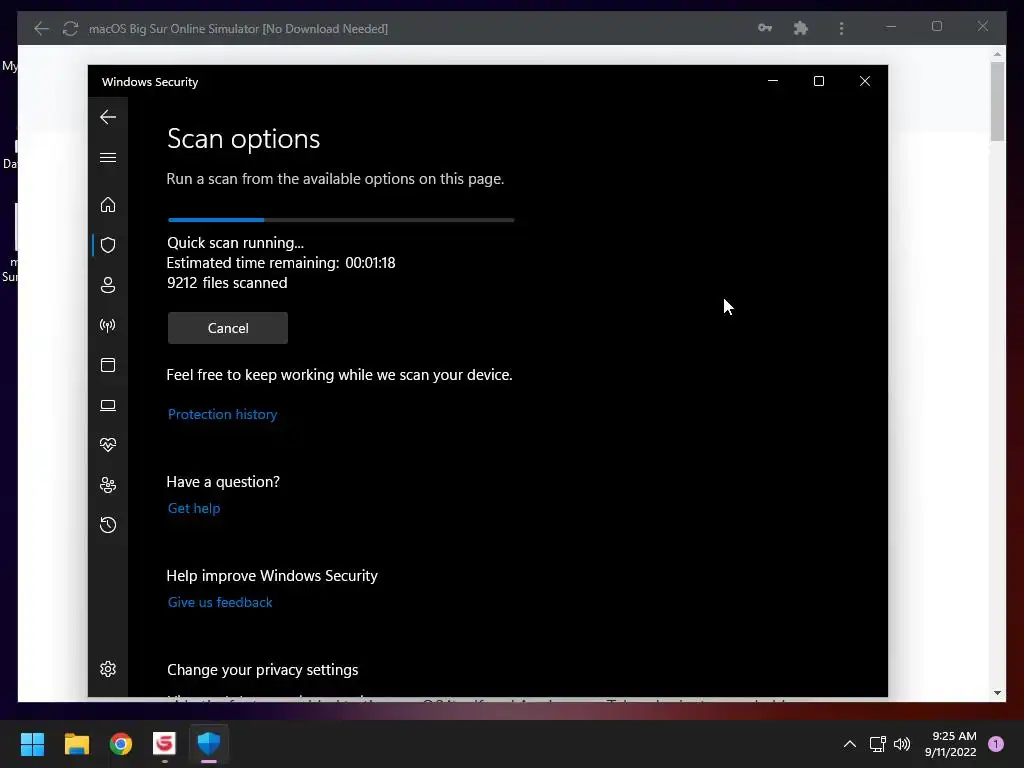Viewport: 1024px width, 768px height.
Task: Open the Windows Start menu
Action: (x=32, y=744)
